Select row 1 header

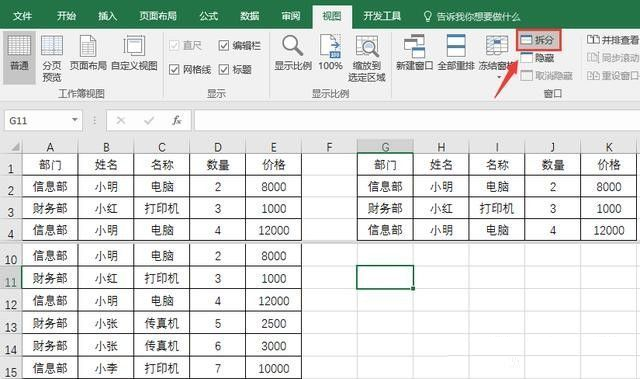click(x=11, y=165)
